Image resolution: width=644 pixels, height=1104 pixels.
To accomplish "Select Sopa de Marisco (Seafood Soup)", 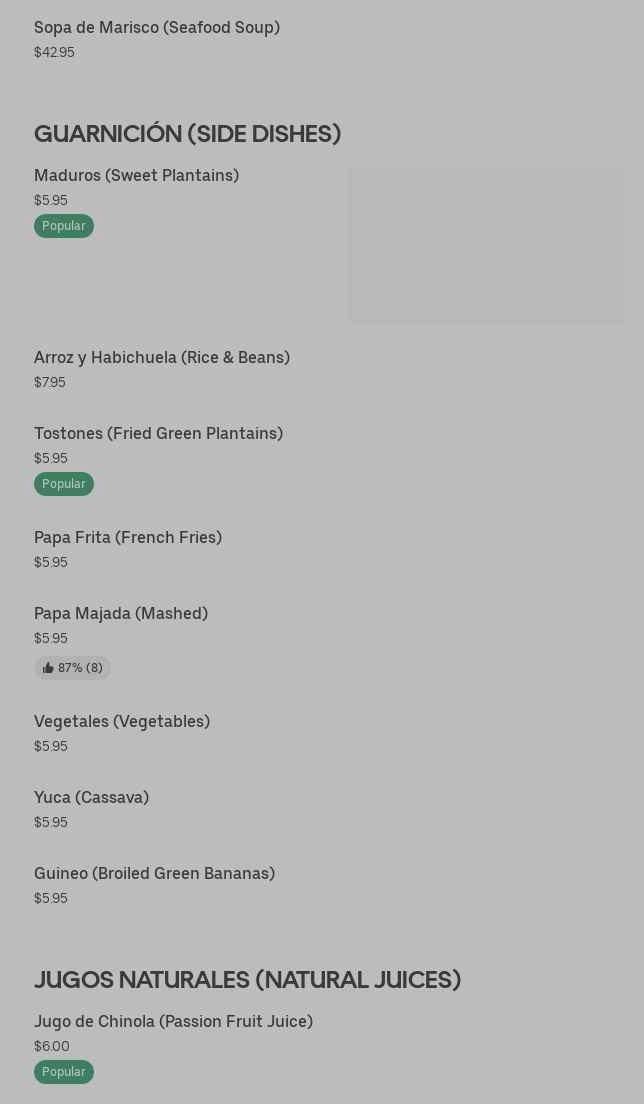I will pos(157,27).
